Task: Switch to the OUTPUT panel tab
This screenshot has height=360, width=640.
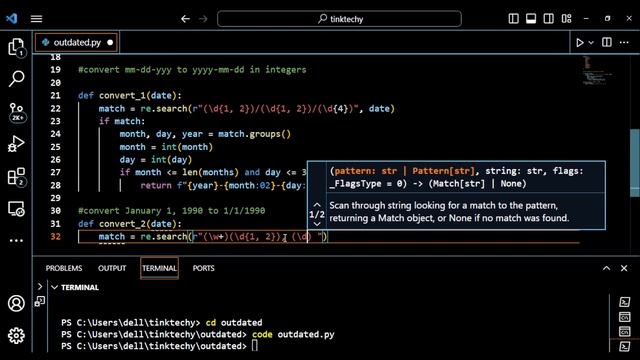Action: pos(112,268)
